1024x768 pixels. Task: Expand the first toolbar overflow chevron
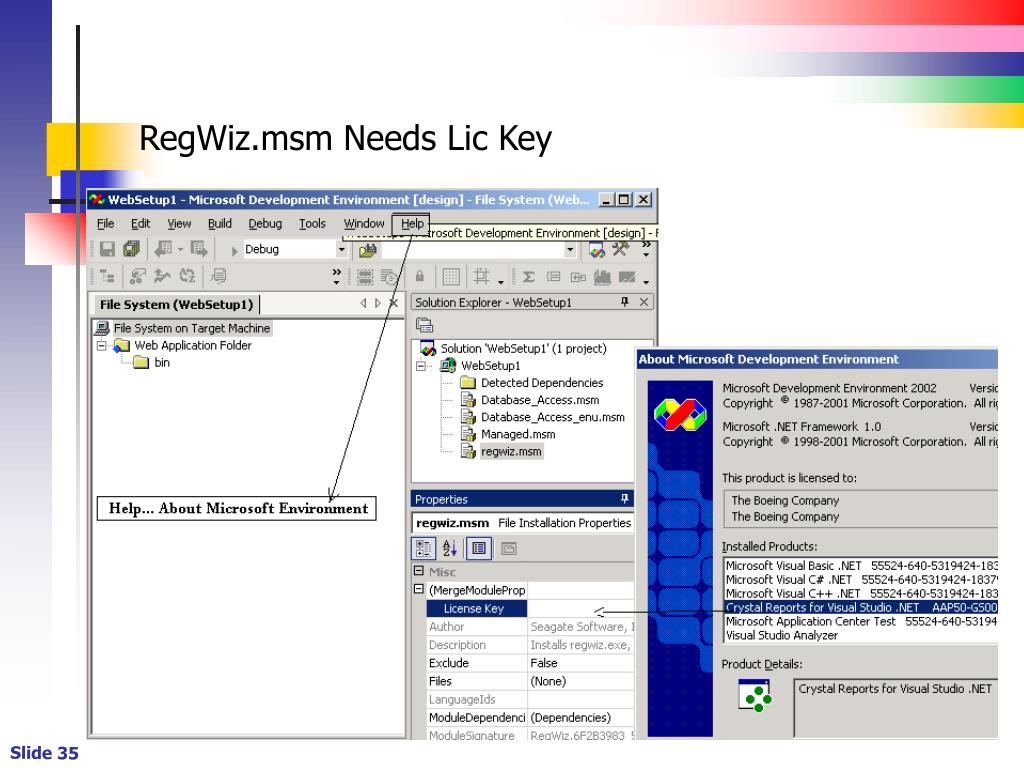[646, 248]
